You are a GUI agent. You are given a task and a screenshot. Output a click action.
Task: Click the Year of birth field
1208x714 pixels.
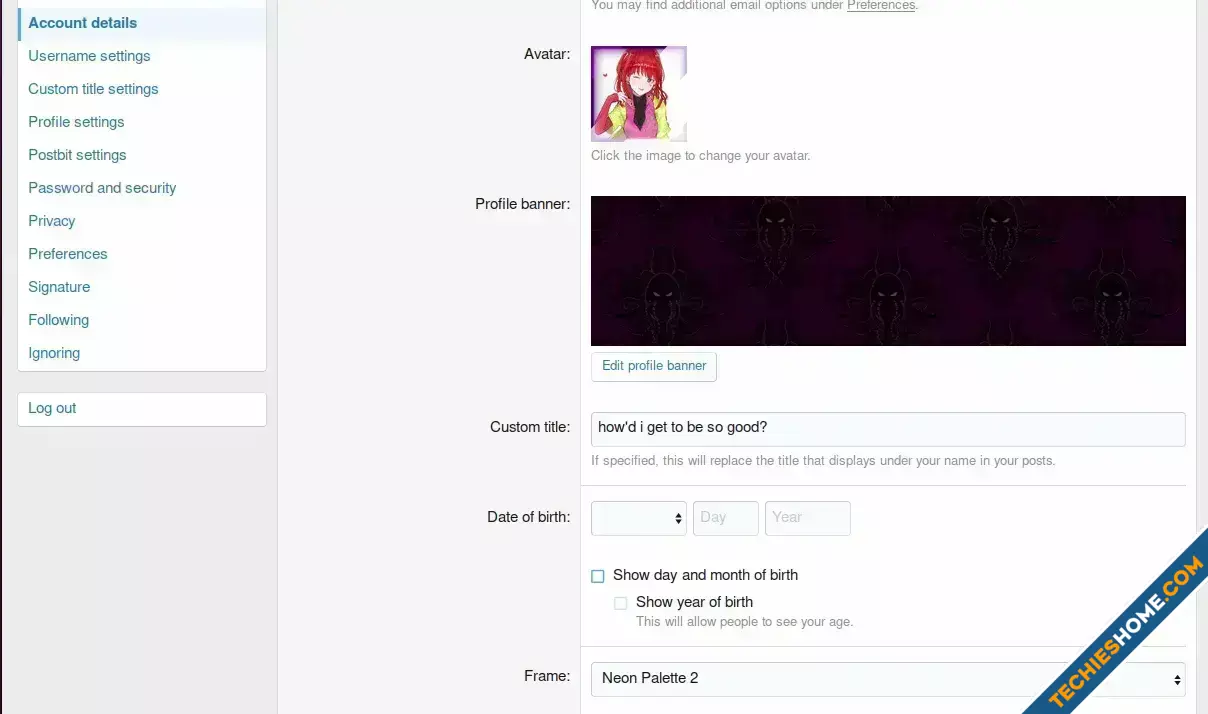pyautogui.click(x=808, y=518)
